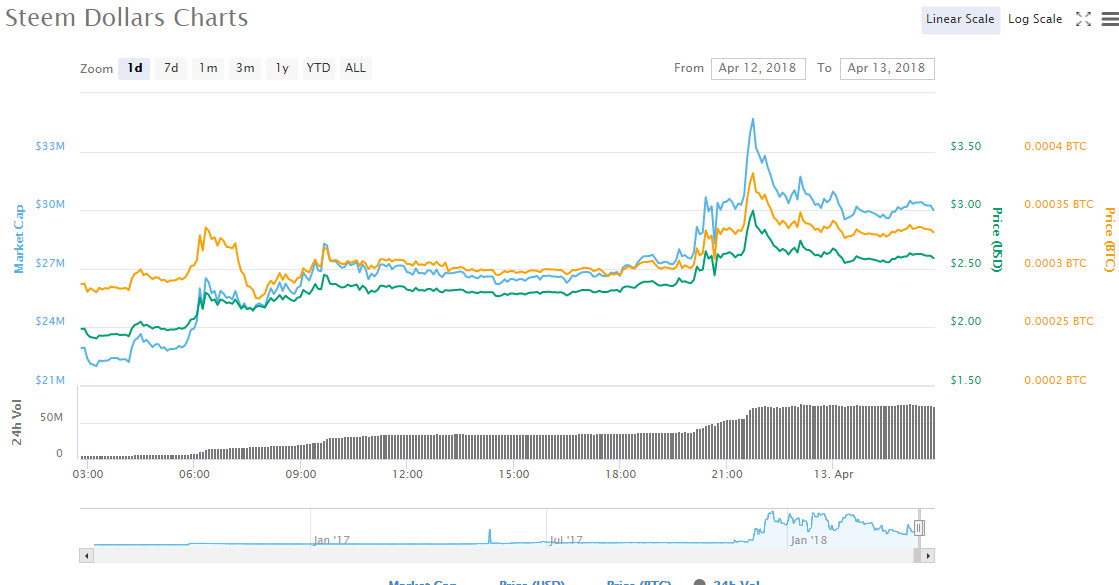The image size is (1119, 585).
Task: Click the $30M axis label
Action: [x=50, y=204]
